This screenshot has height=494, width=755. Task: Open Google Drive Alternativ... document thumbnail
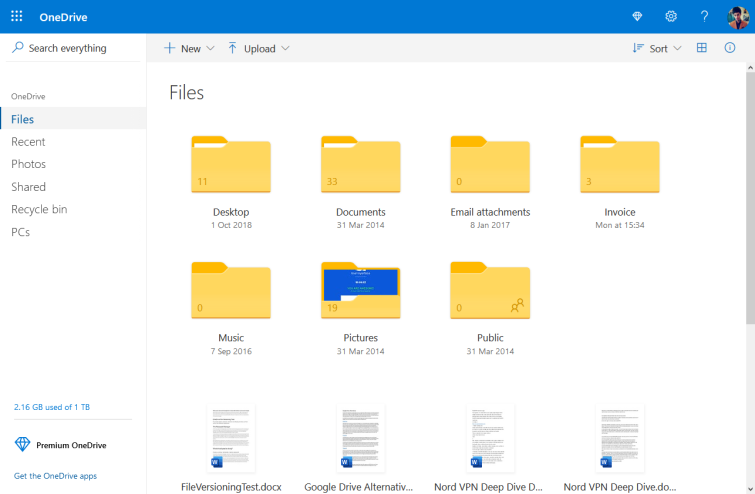click(361, 438)
